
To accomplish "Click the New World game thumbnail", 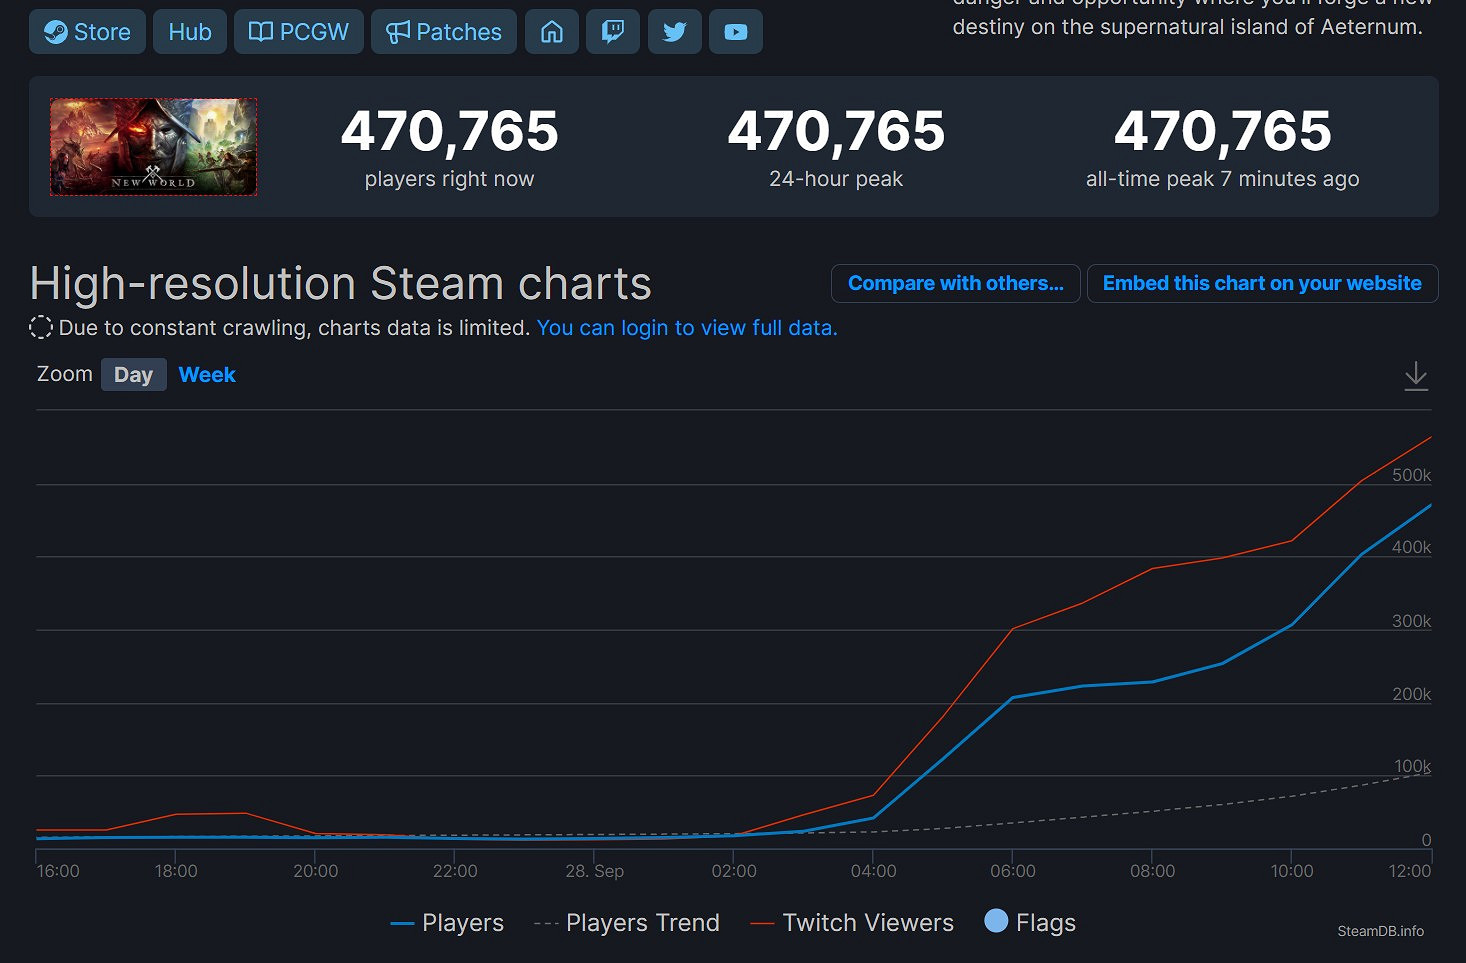I will tap(154, 147).
